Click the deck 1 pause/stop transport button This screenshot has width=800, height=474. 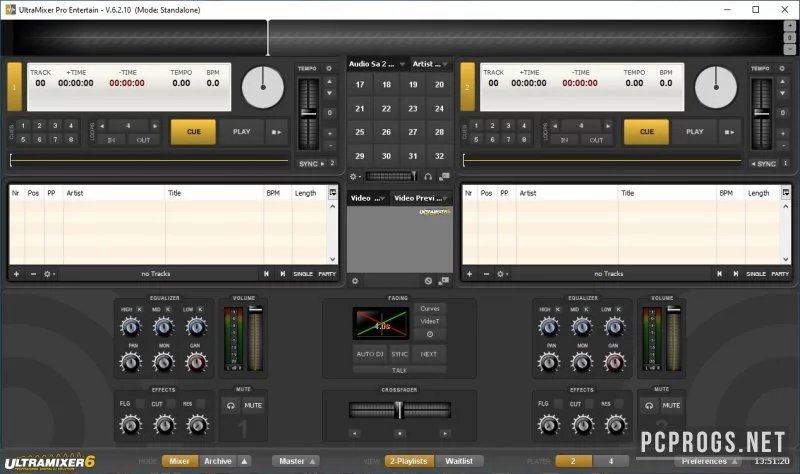point(277,132)
